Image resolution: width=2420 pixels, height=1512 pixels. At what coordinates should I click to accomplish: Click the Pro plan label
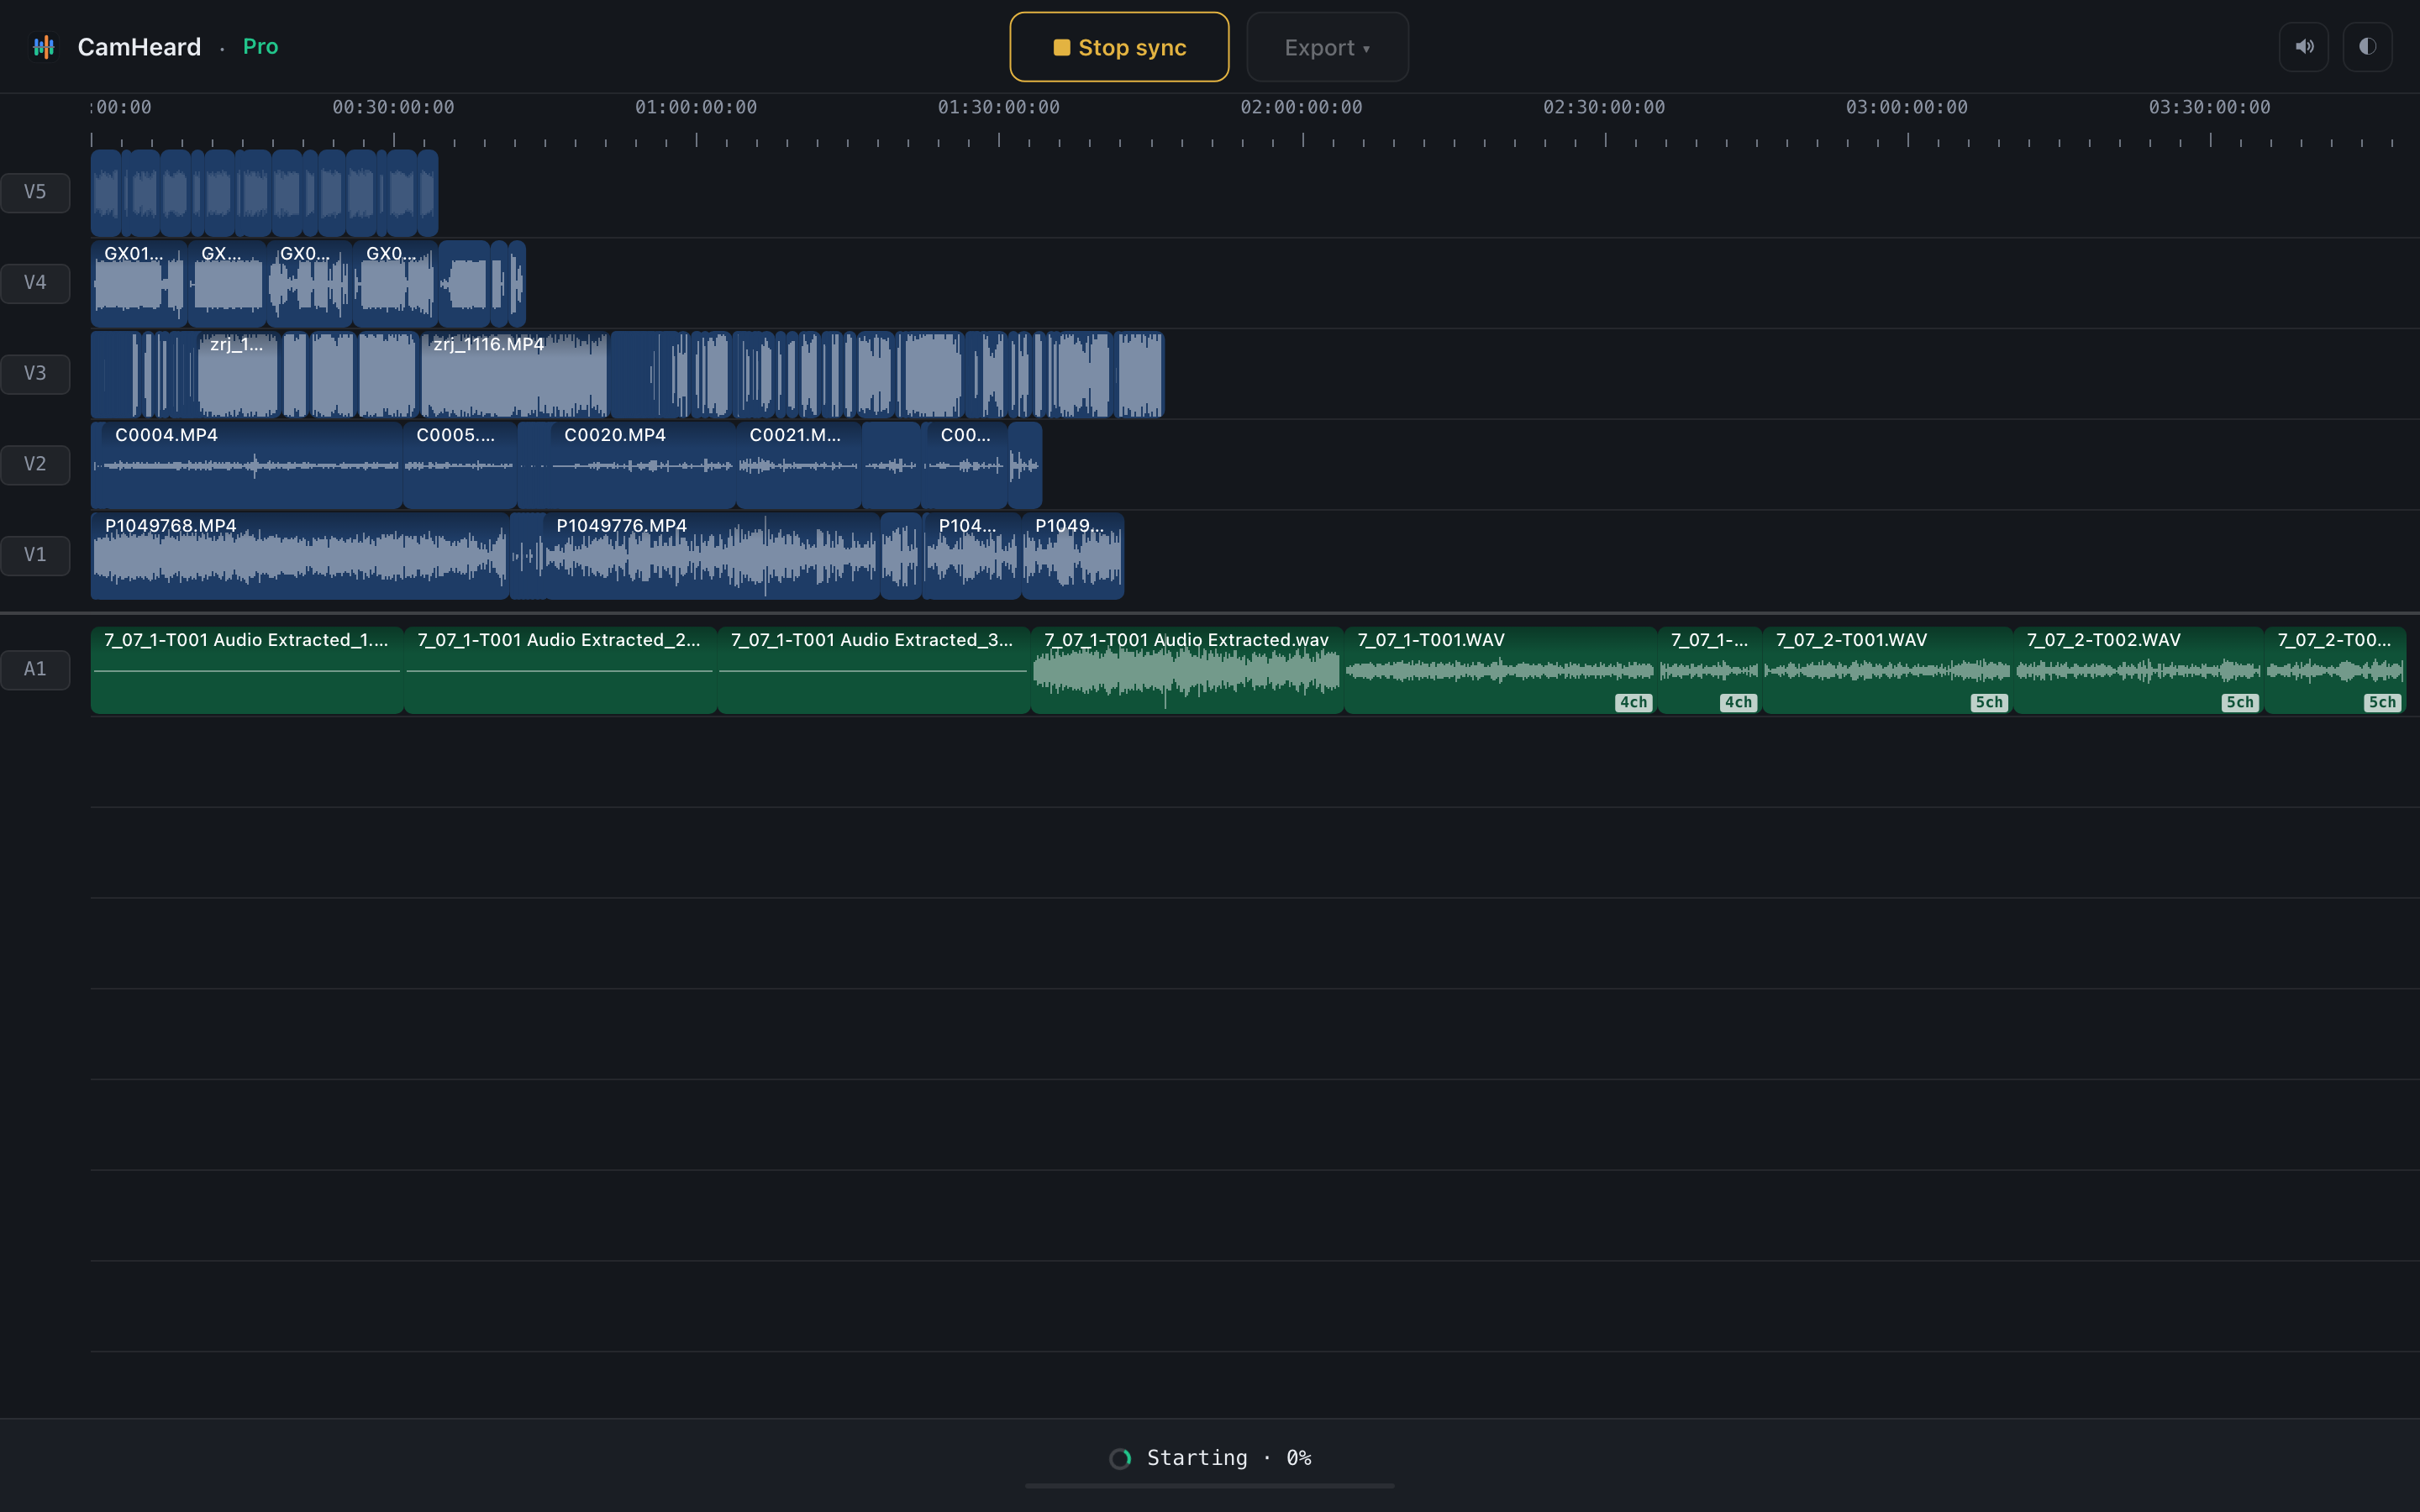(x=260, y=46)
